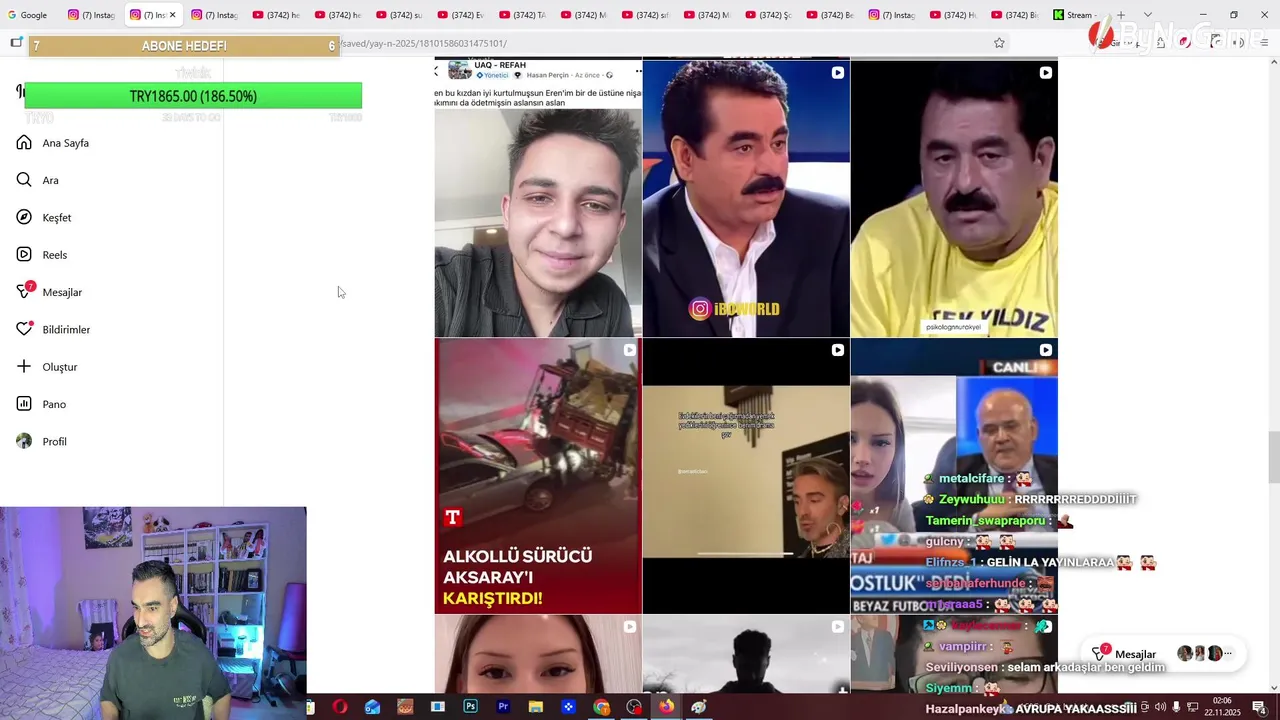Switch to the first Instagram tab
The image size is (1280, 720).
pos(91,15)
